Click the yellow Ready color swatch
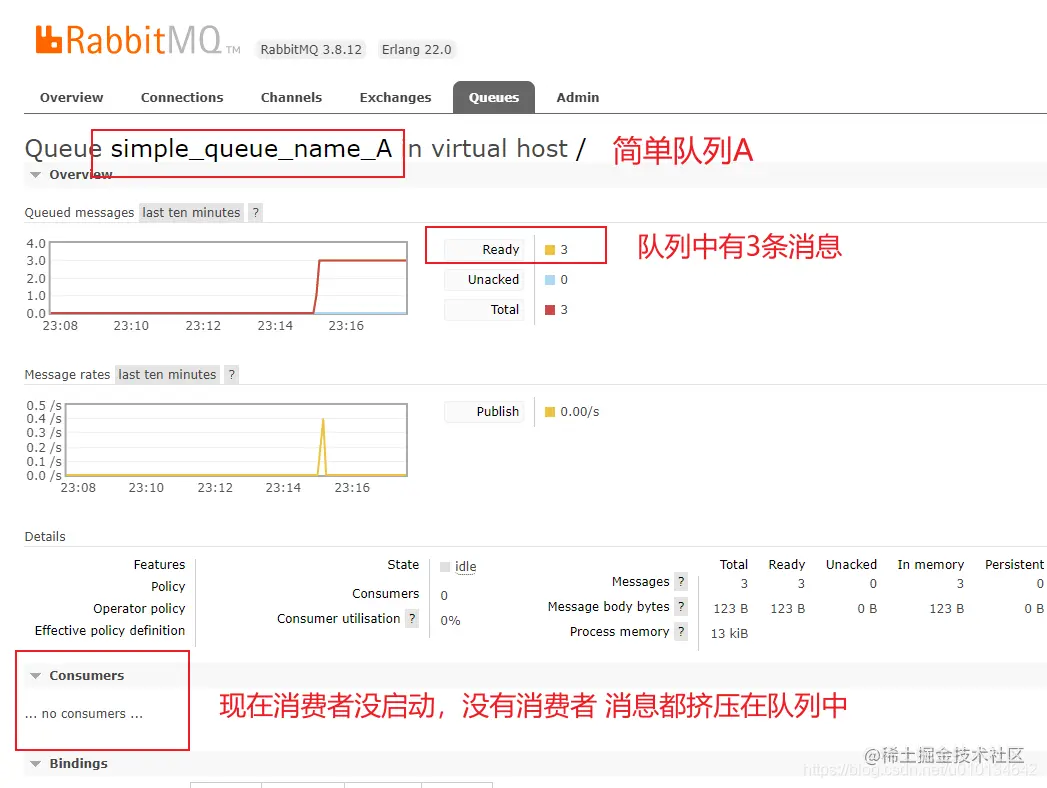 coord(550,250)
